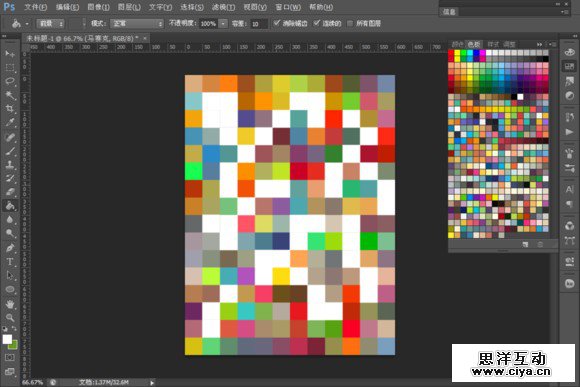Switch to the 样式 panel tab
The height and width of the screenshot is (387, 580).
(493, 44)
